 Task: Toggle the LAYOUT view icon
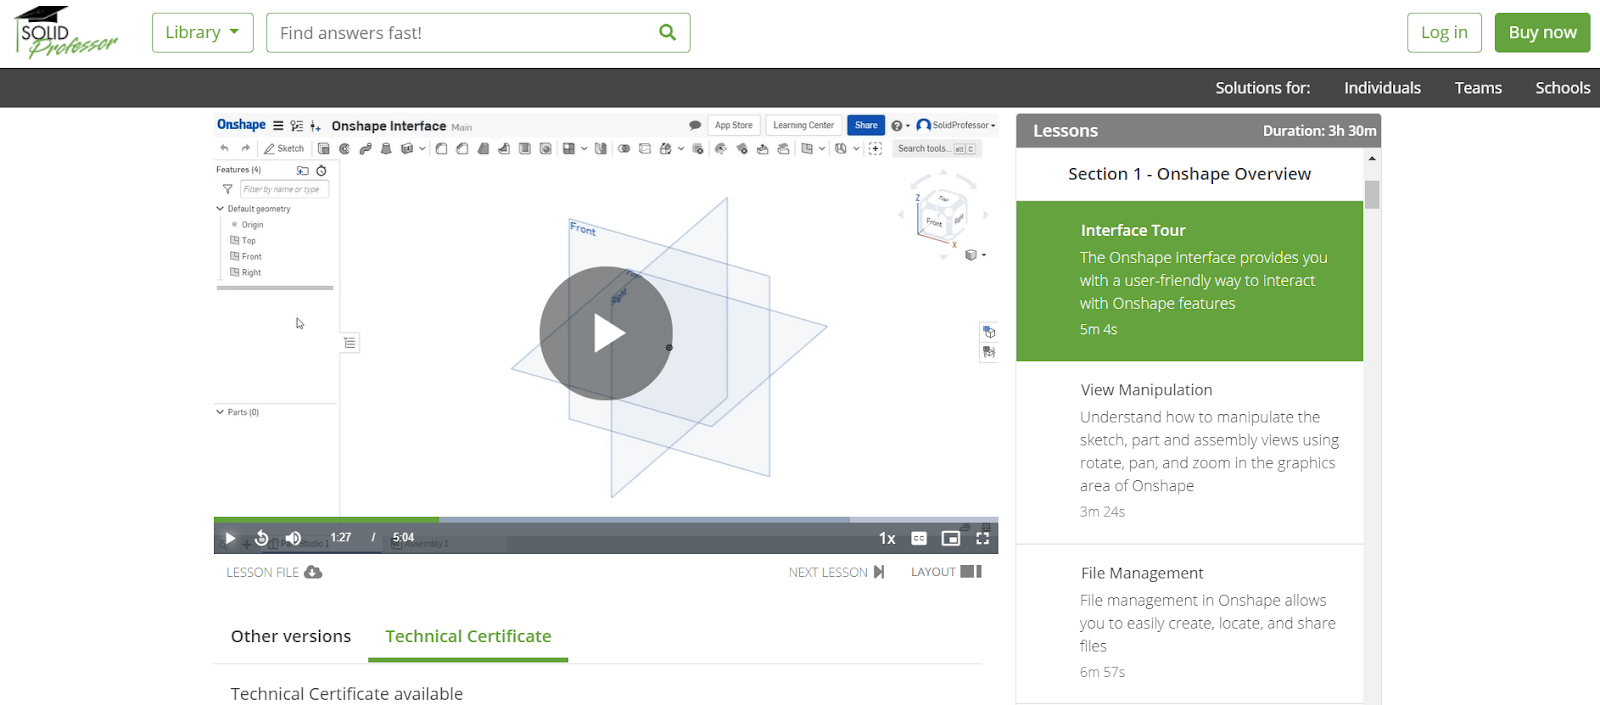point(971,572)
